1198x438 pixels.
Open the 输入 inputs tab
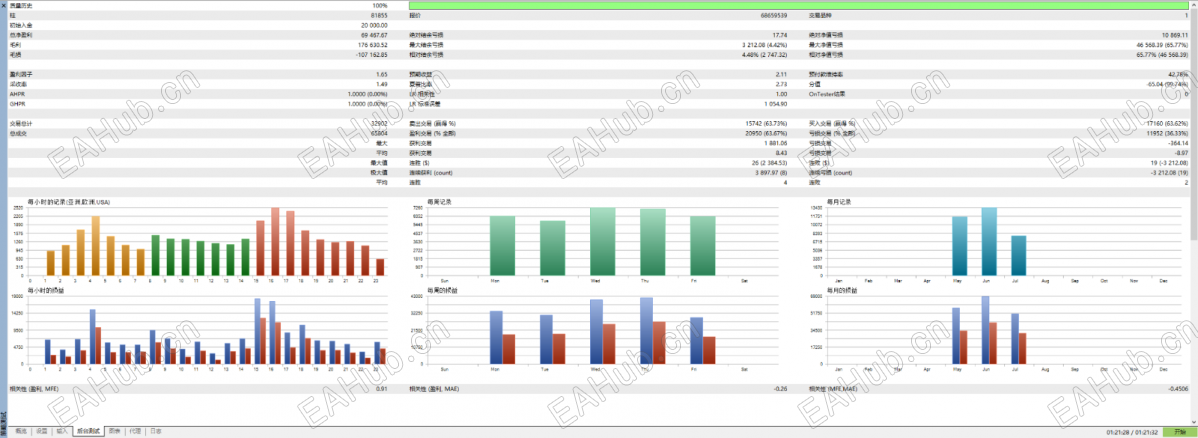coord(62,432)
